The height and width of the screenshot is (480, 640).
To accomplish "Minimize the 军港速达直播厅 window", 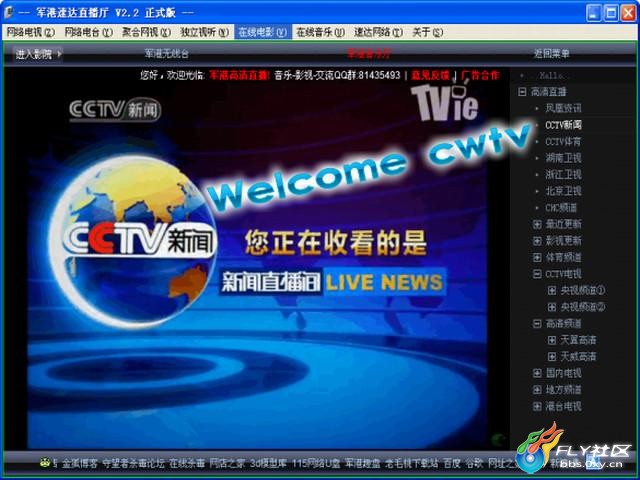I will pyautogui.click(x=593, y=13).
